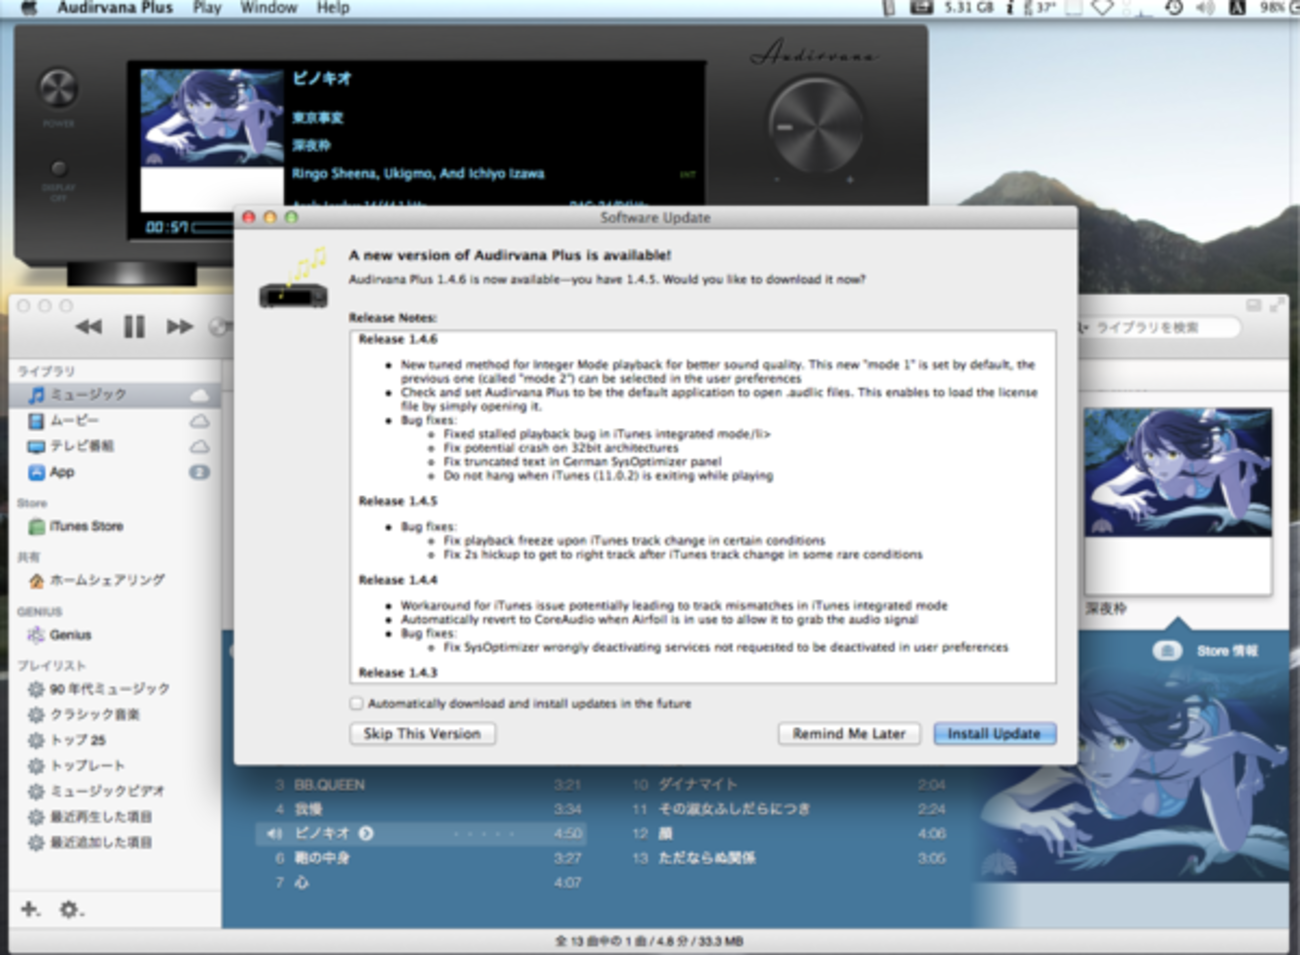This screenshot has height=955, width=1300.
Task: Click the TV icon beside テレビ番組
Action: click(36, 446)
